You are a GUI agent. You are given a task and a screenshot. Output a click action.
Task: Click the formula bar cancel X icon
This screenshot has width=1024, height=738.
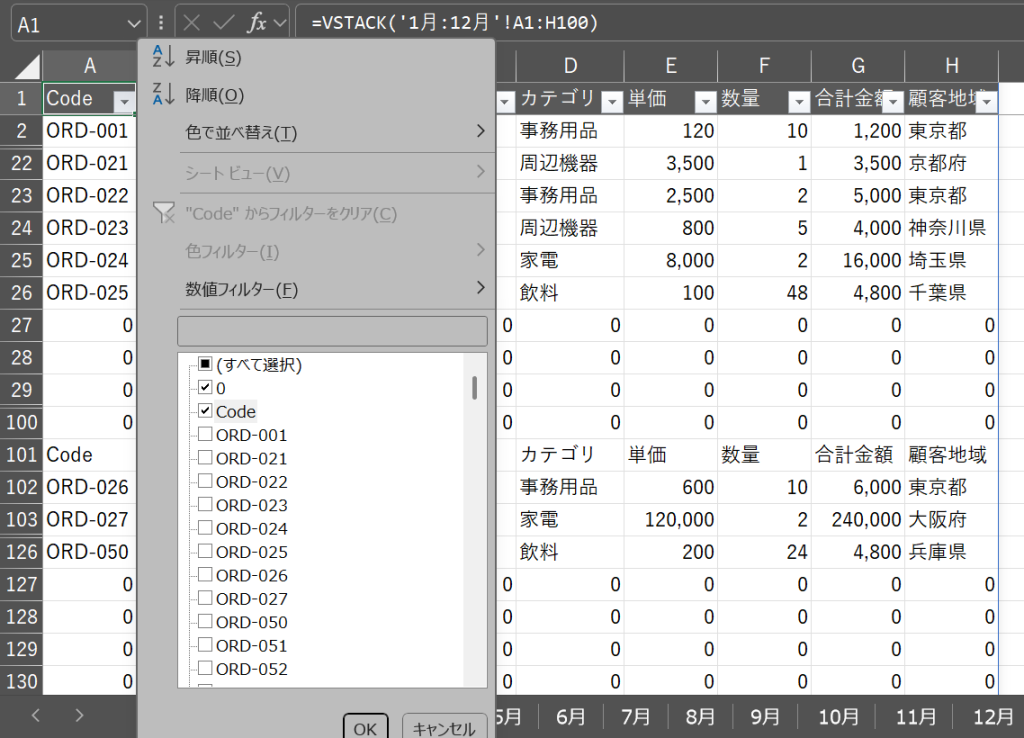[x=193, y=22]
